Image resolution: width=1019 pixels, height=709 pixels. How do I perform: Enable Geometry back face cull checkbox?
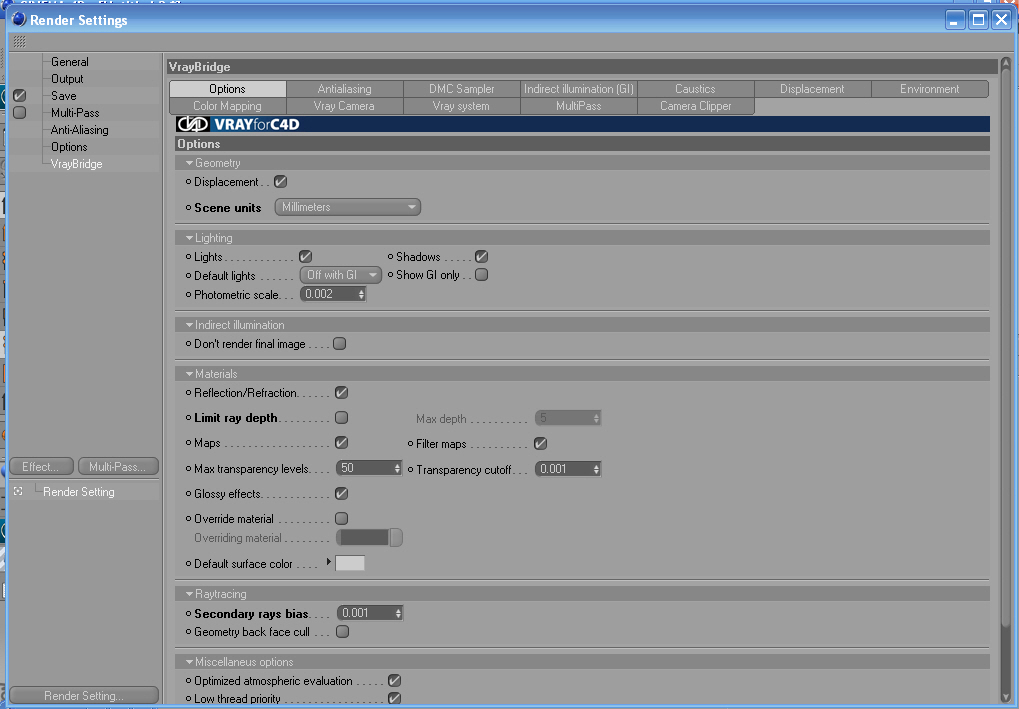coord(343,632)
